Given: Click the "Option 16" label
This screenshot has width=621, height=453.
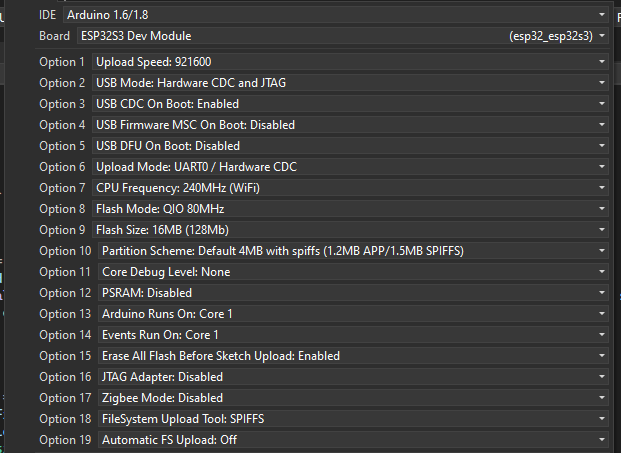Looking at the screenshot, I should click(x=65, y=377).
